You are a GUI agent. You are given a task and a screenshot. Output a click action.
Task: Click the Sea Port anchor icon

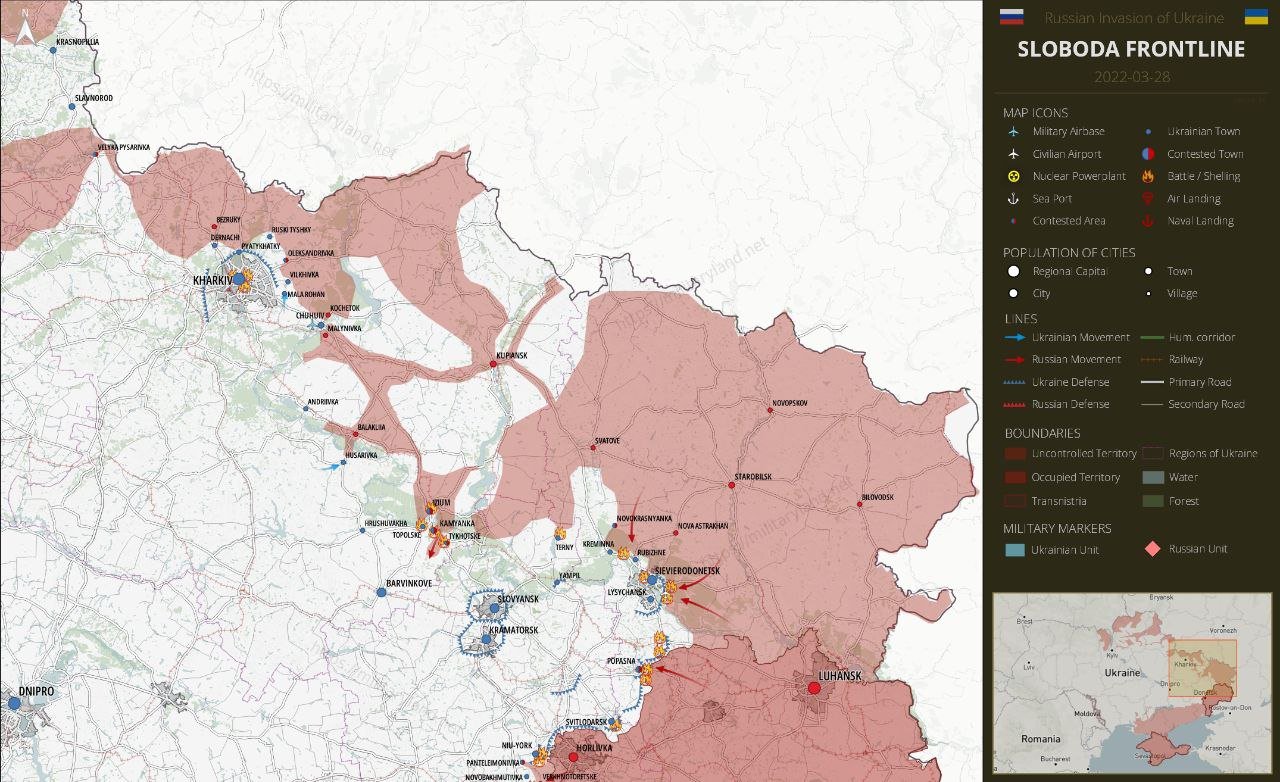point(1013,199)
